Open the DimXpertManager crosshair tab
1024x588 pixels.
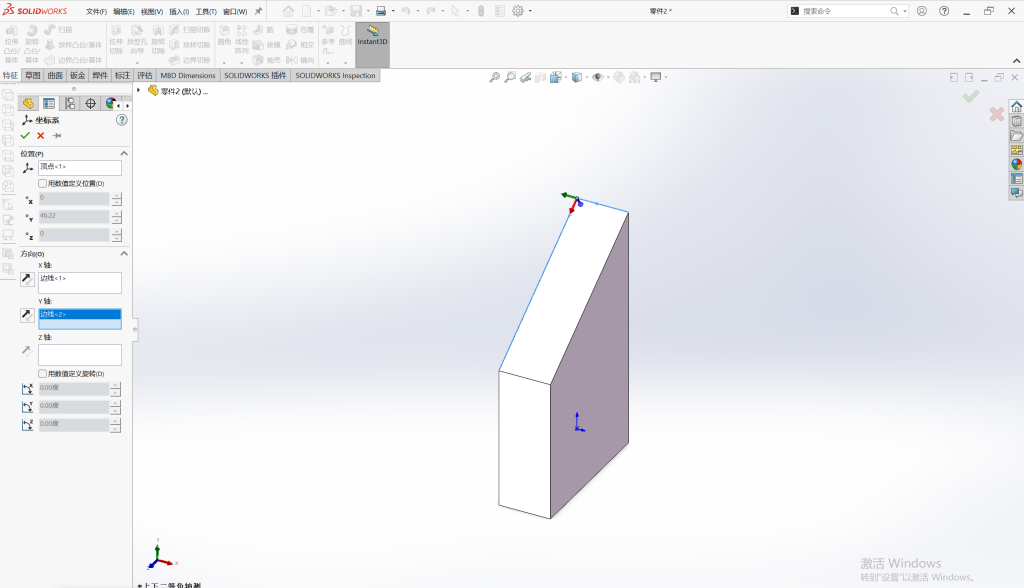(x=90, y=103)
